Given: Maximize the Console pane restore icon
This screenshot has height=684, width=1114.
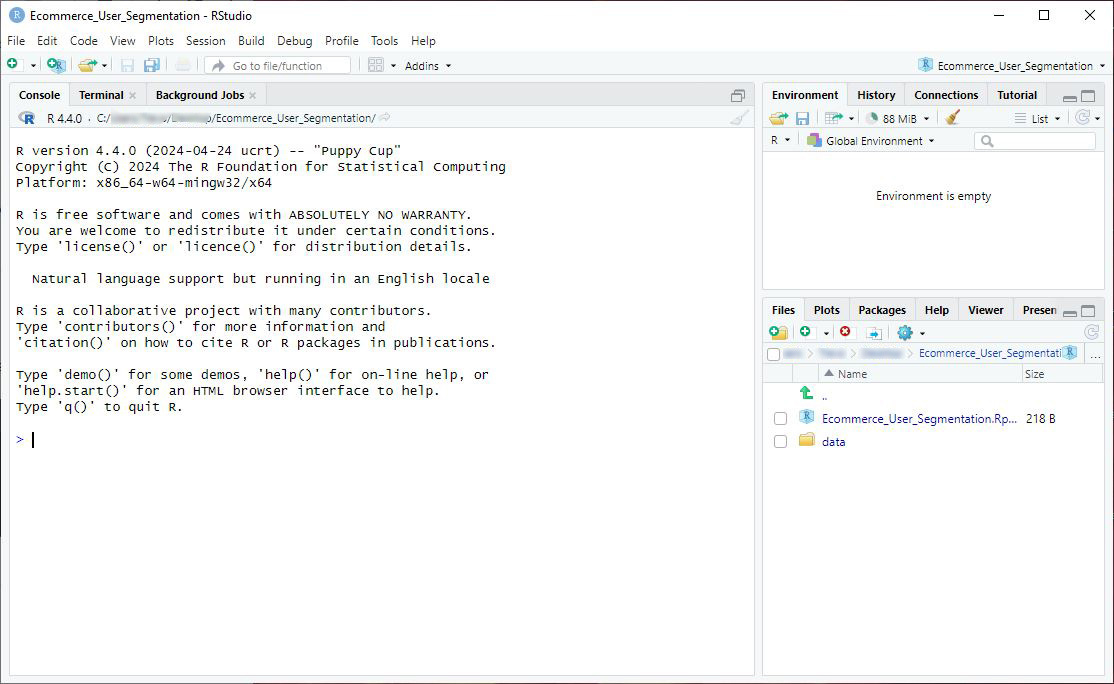Looking at the screenshot, I should (738, 96).
